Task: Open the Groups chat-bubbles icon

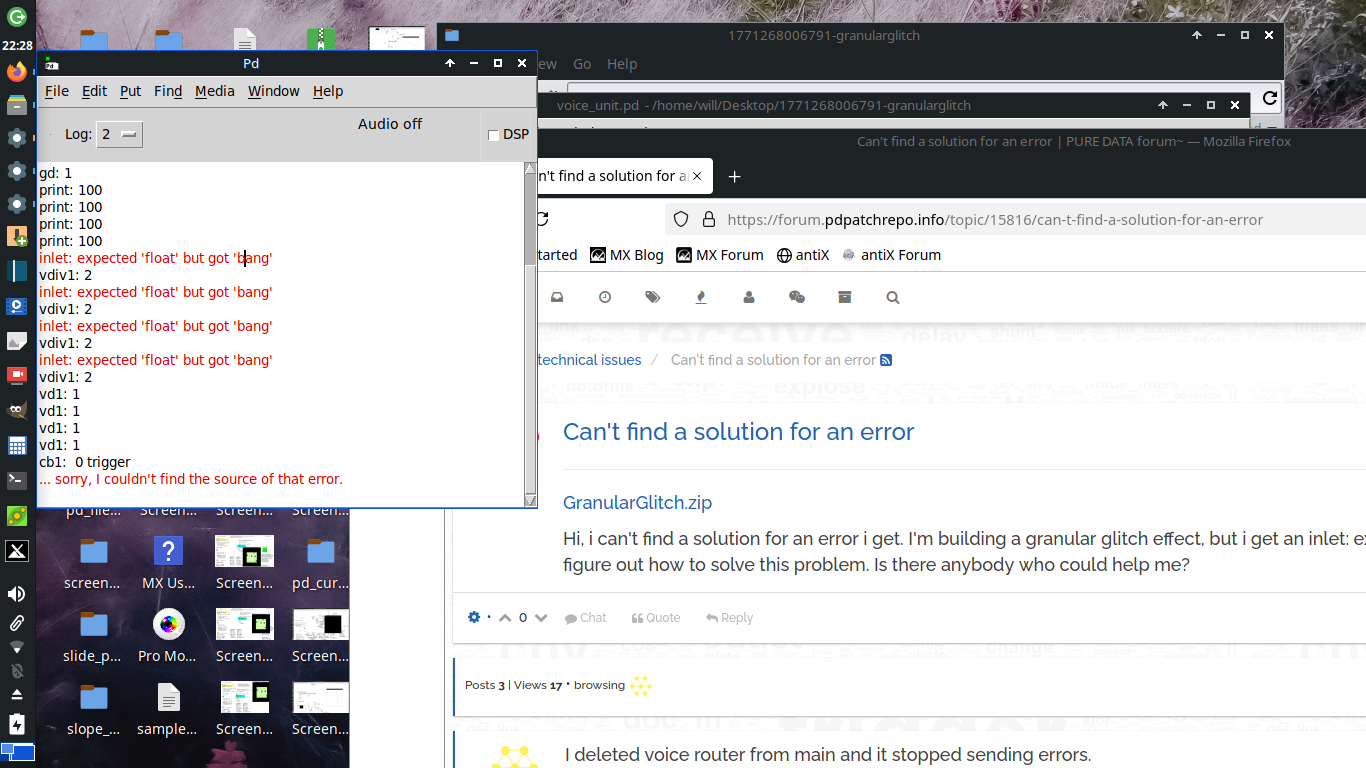Action: coord(797,297)
